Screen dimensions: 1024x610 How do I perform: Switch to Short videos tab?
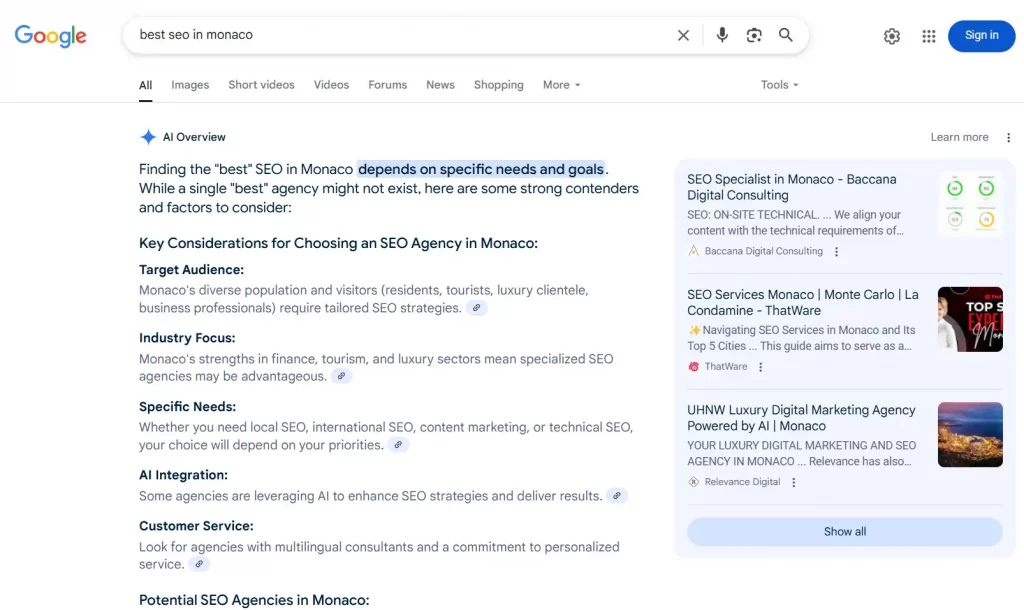click(x=261, y=85)
